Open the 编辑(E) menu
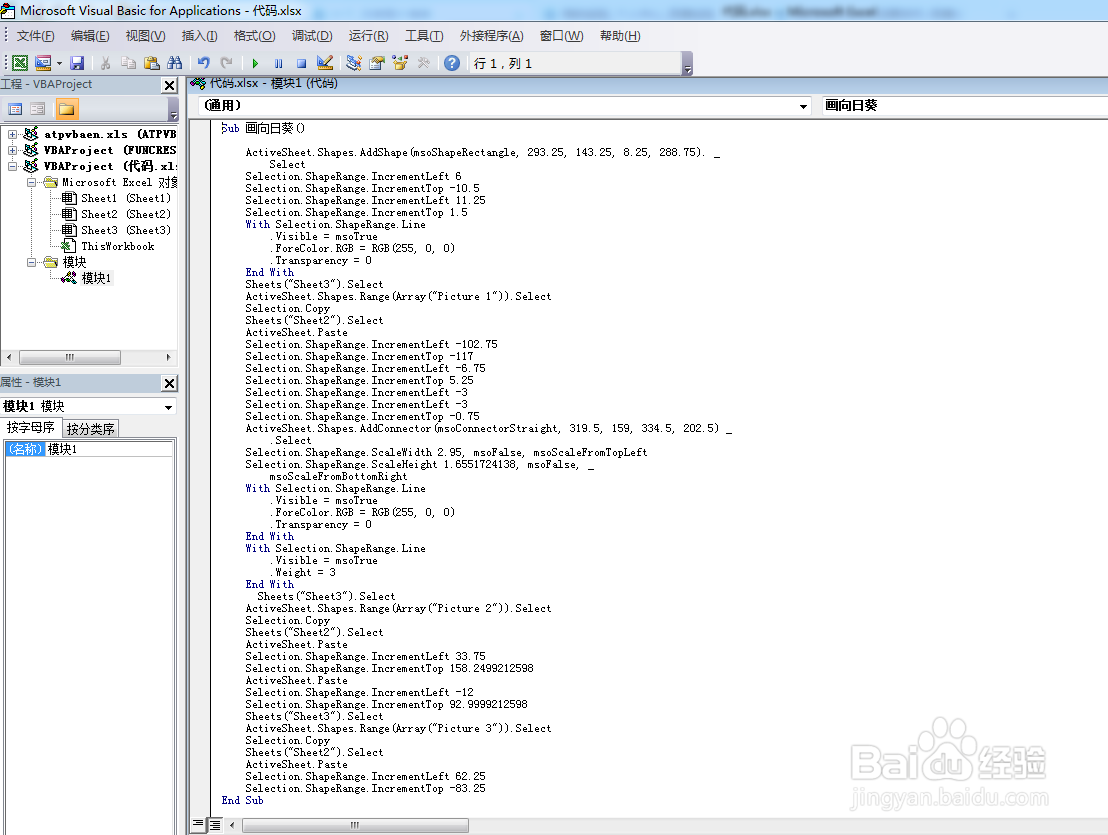 pos(90,36)
